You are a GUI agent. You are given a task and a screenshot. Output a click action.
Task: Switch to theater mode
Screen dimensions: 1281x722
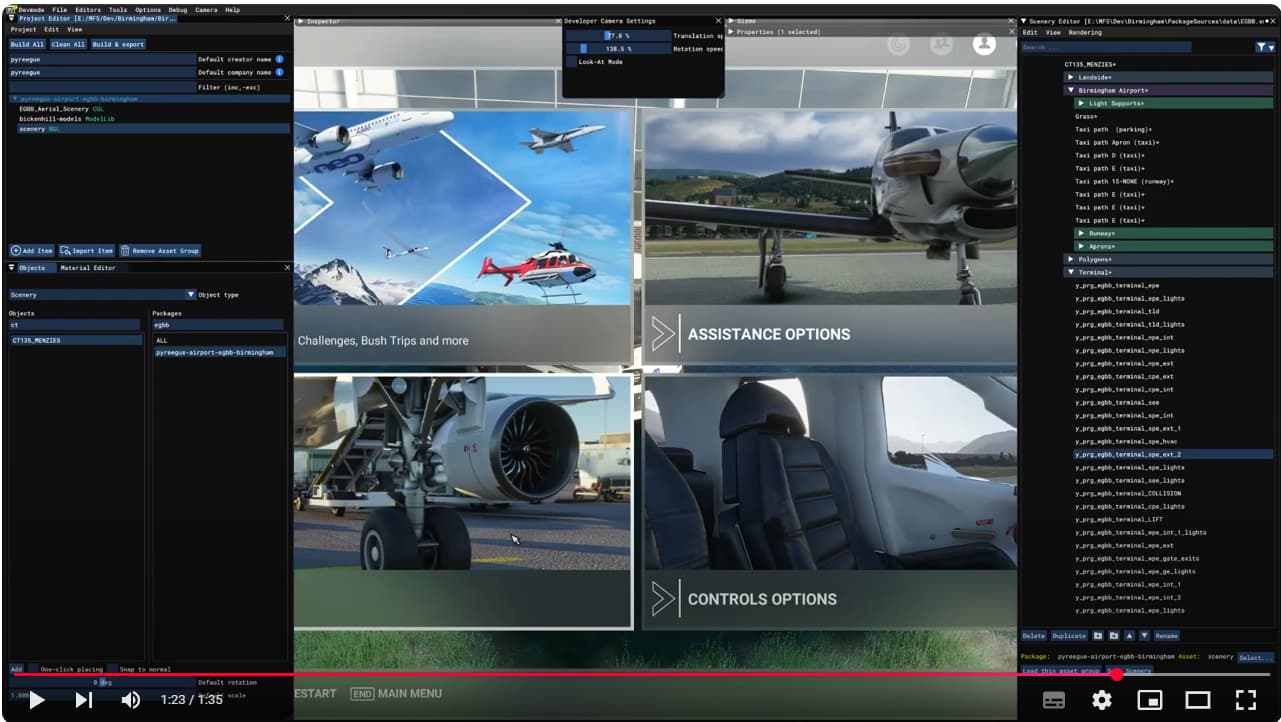[1198, 700]
